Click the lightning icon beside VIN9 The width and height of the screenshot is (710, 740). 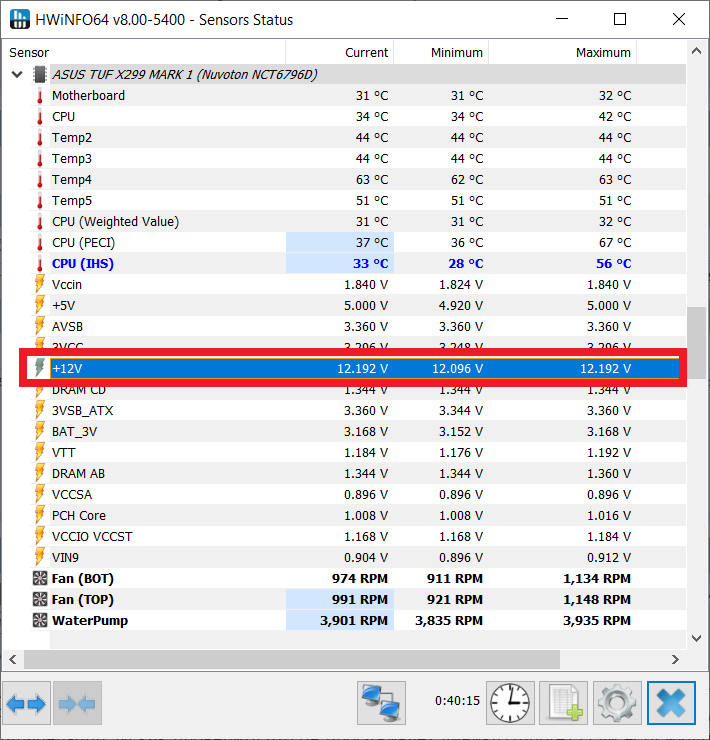[40, 558]
